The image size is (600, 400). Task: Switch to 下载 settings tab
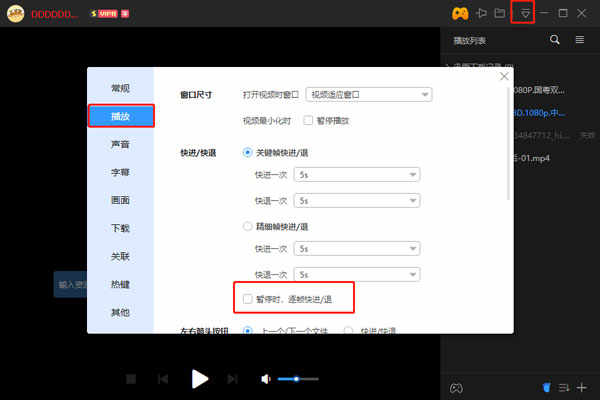click(121, 229)
